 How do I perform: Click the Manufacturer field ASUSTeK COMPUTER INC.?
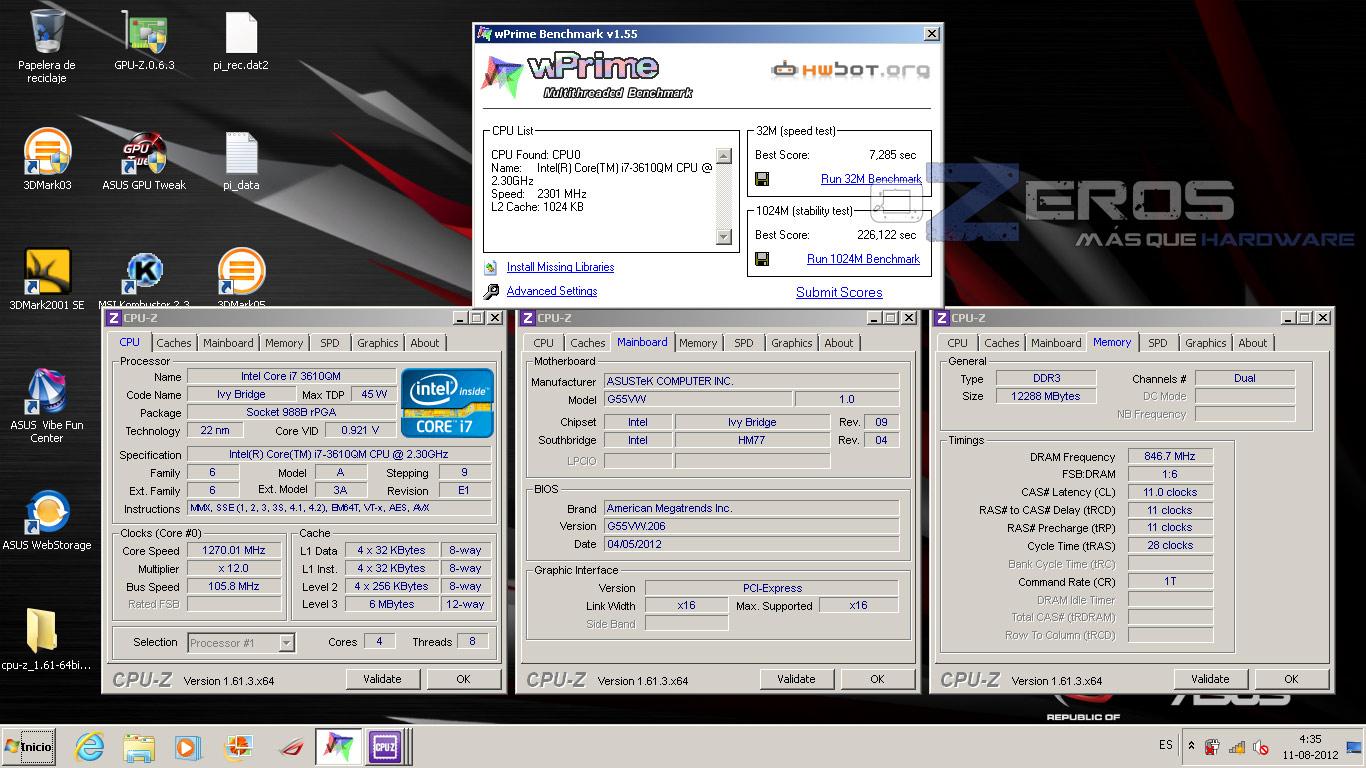pyautogui.click(x=751, y=381)
